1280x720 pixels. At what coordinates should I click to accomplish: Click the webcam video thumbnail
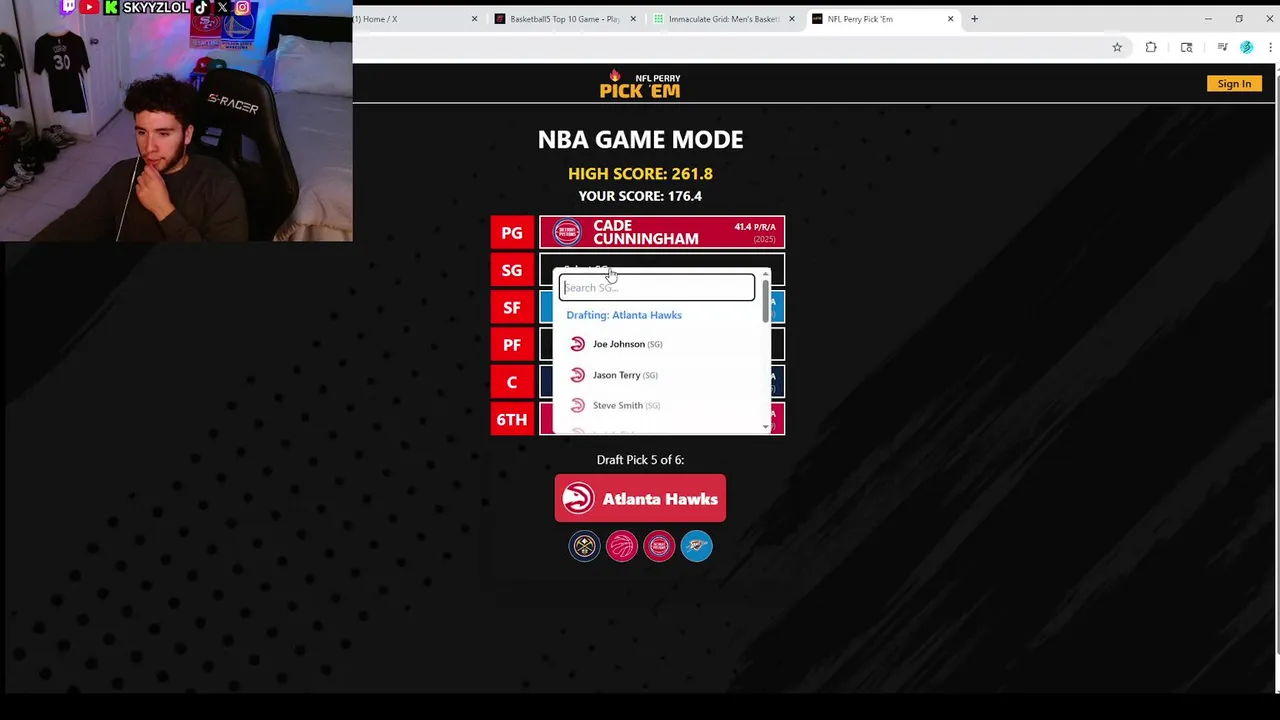[176, 121]
